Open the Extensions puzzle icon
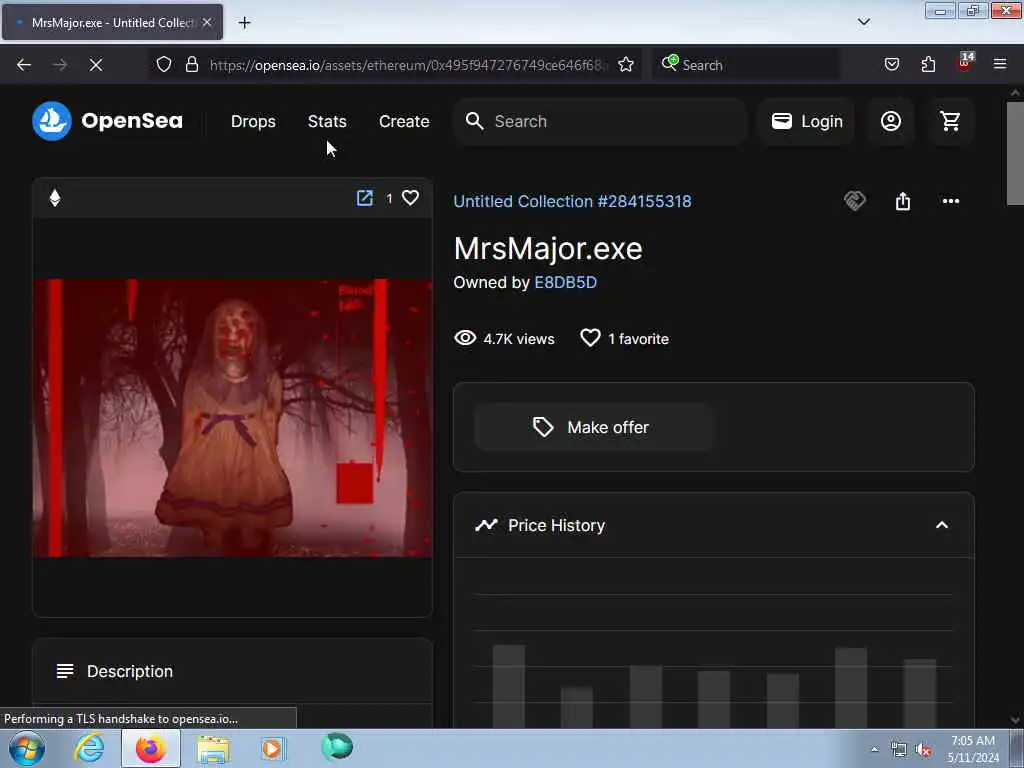1024x768 pixels. coord(928,65)
